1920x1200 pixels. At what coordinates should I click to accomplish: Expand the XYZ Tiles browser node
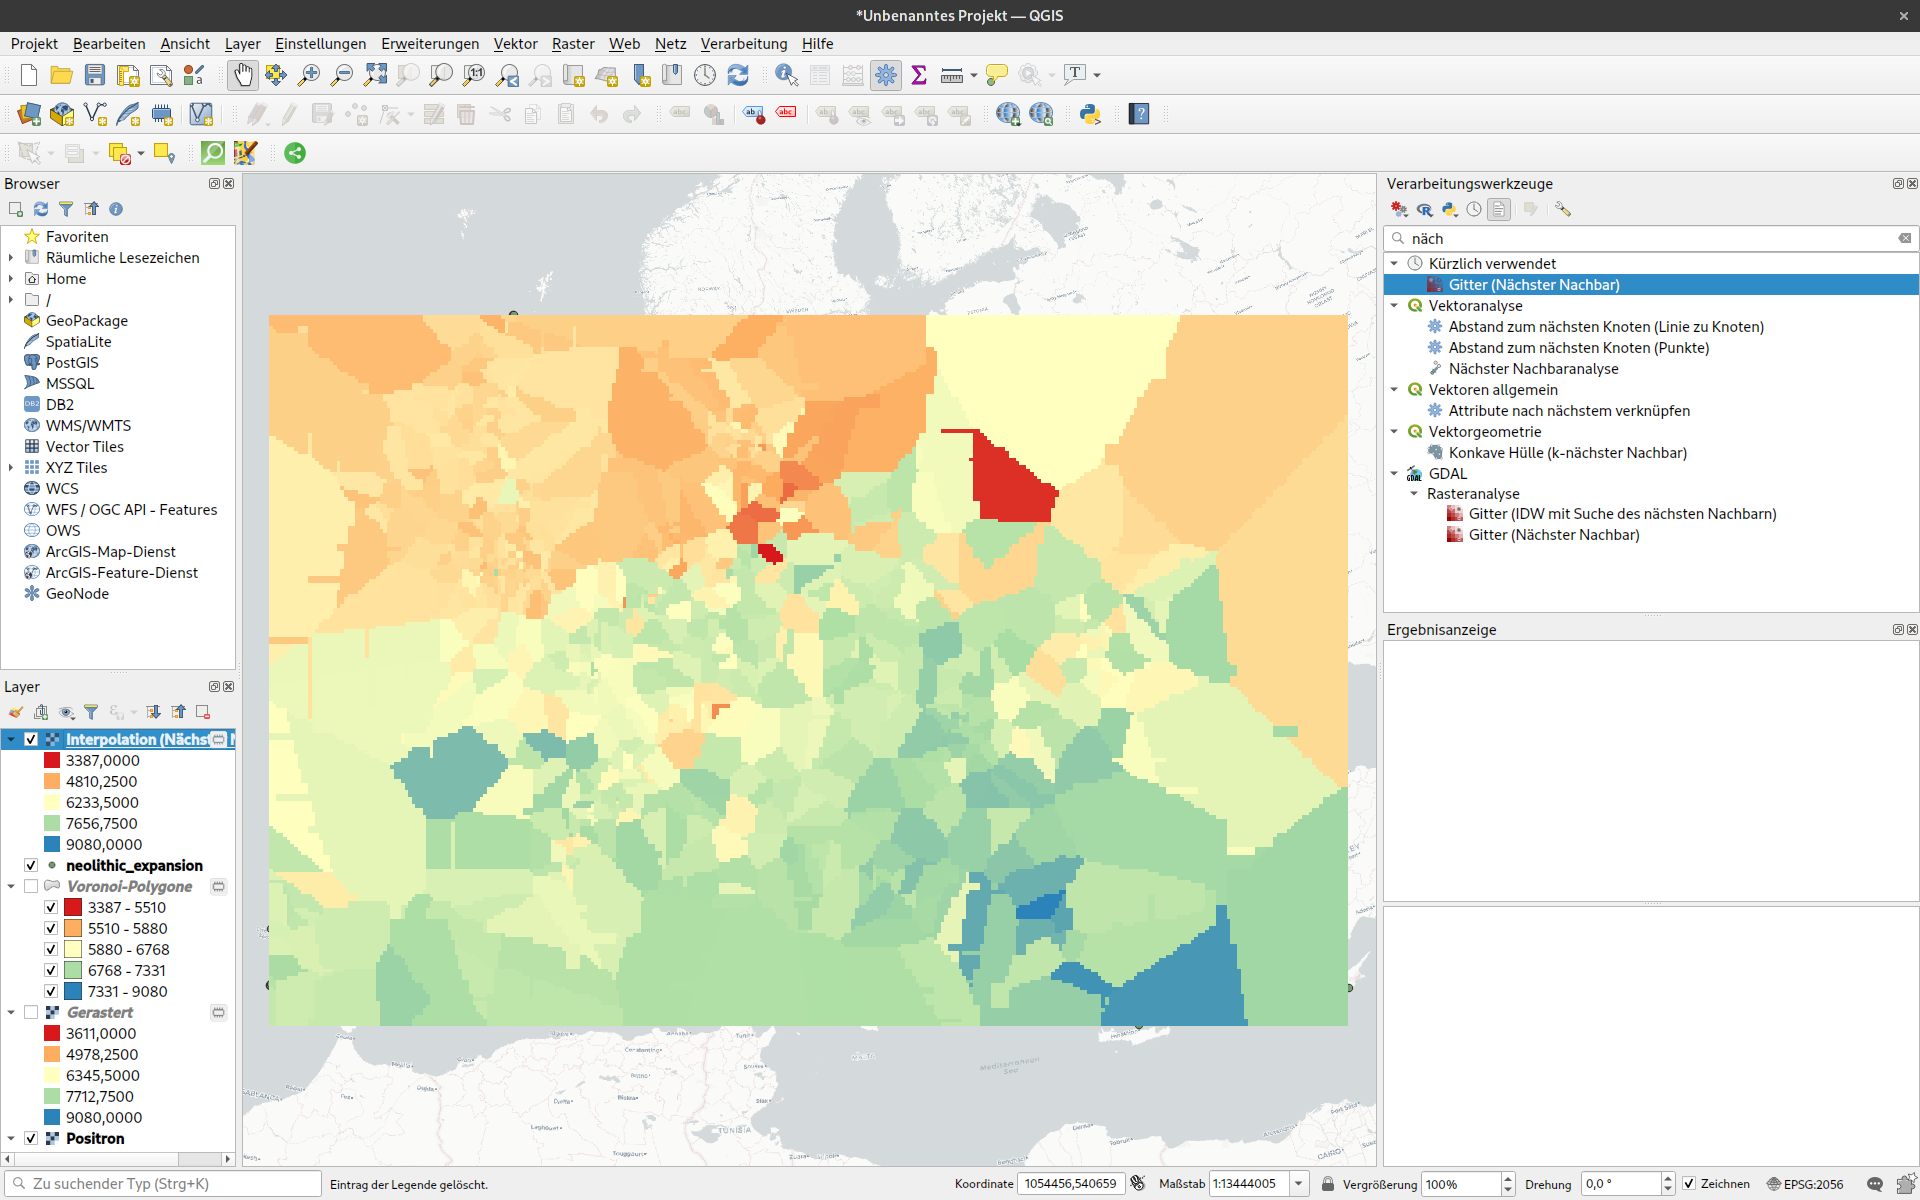coord(11,468)
